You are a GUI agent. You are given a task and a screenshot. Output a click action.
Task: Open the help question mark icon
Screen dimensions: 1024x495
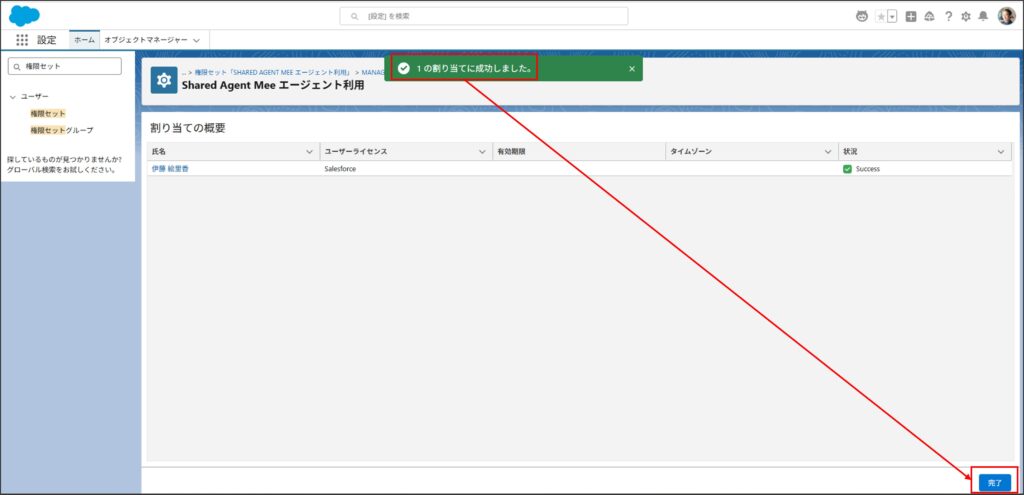click(948, 16)
